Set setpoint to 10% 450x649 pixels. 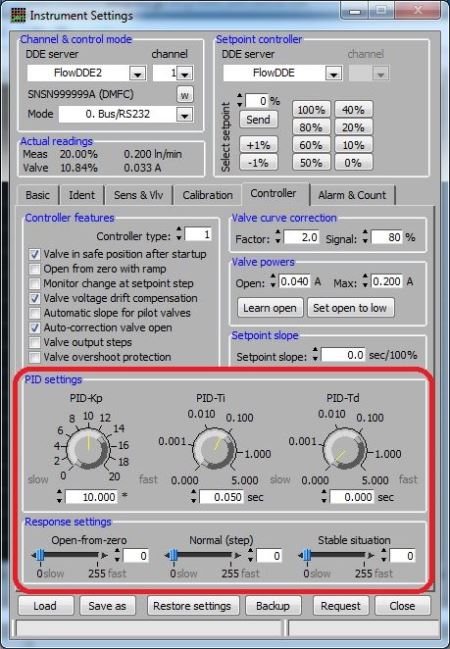[x=353, y=145]
